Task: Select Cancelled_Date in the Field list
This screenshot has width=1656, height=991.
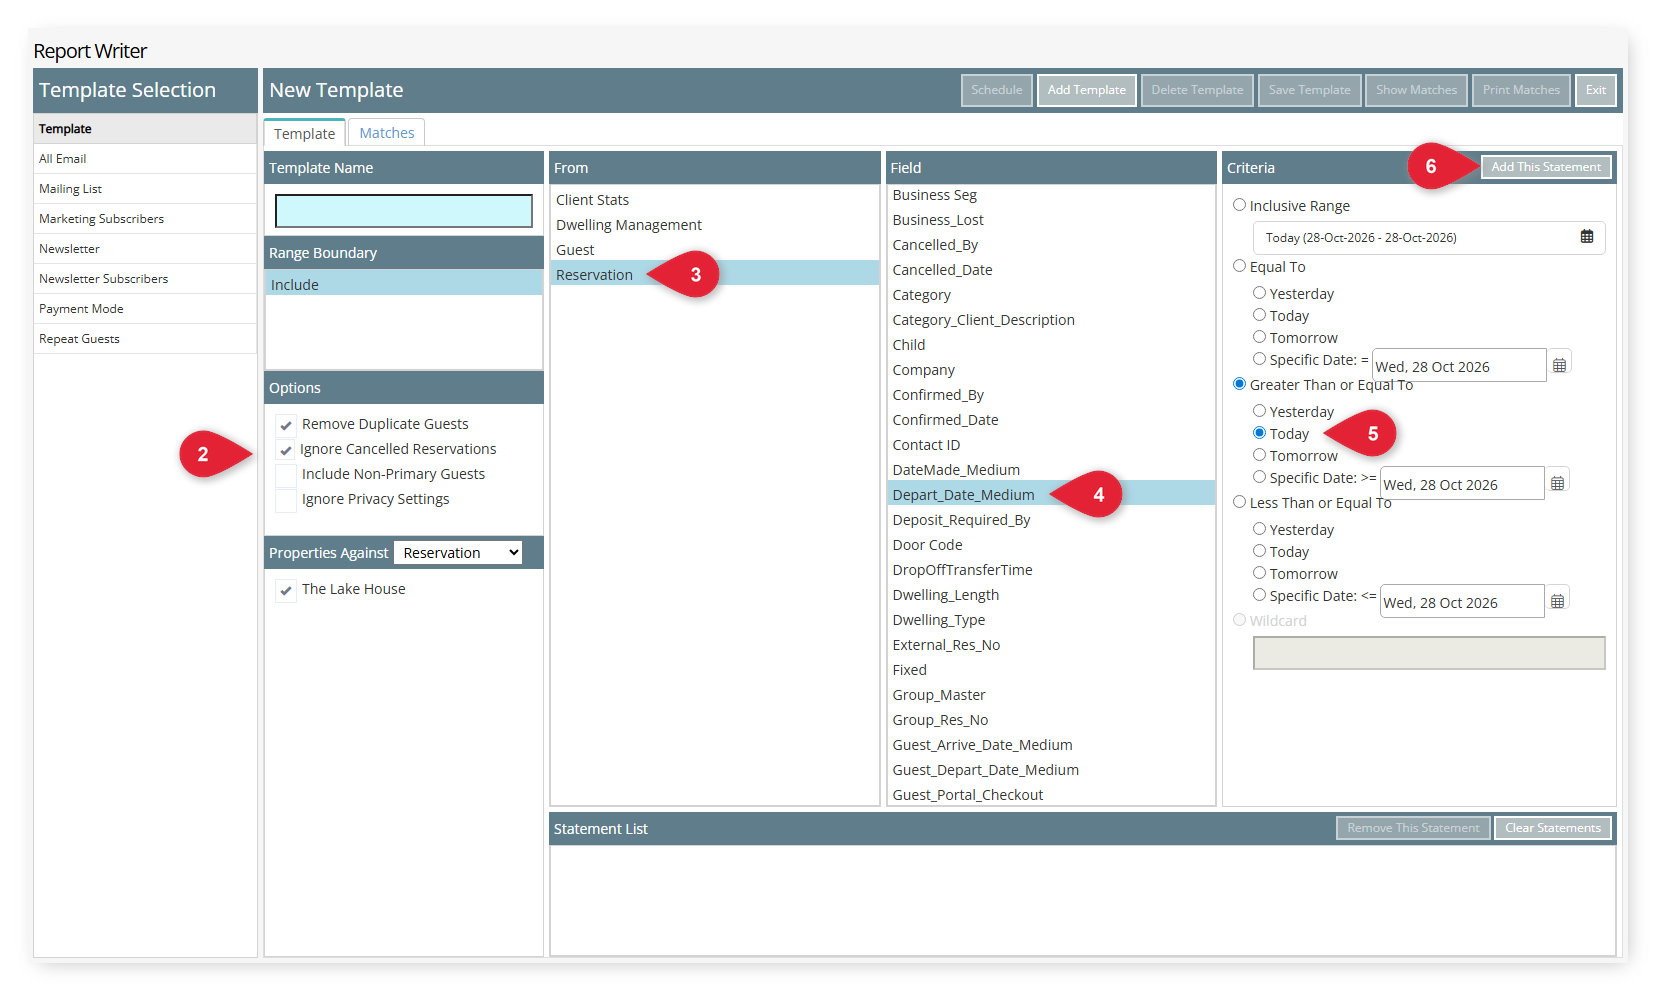Action: pos(1051,270)
